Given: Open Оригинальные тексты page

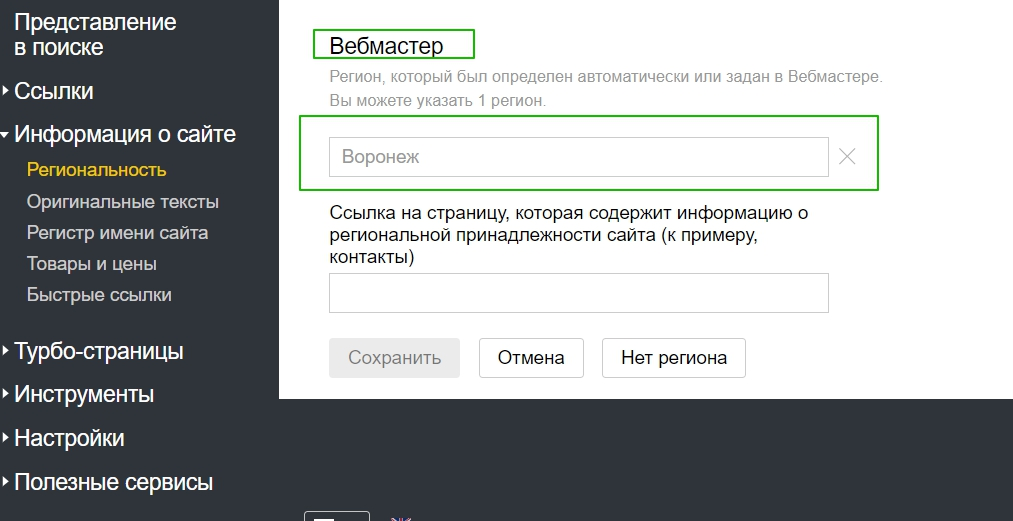Looking at the screenshot, I should tap(123, 202).
